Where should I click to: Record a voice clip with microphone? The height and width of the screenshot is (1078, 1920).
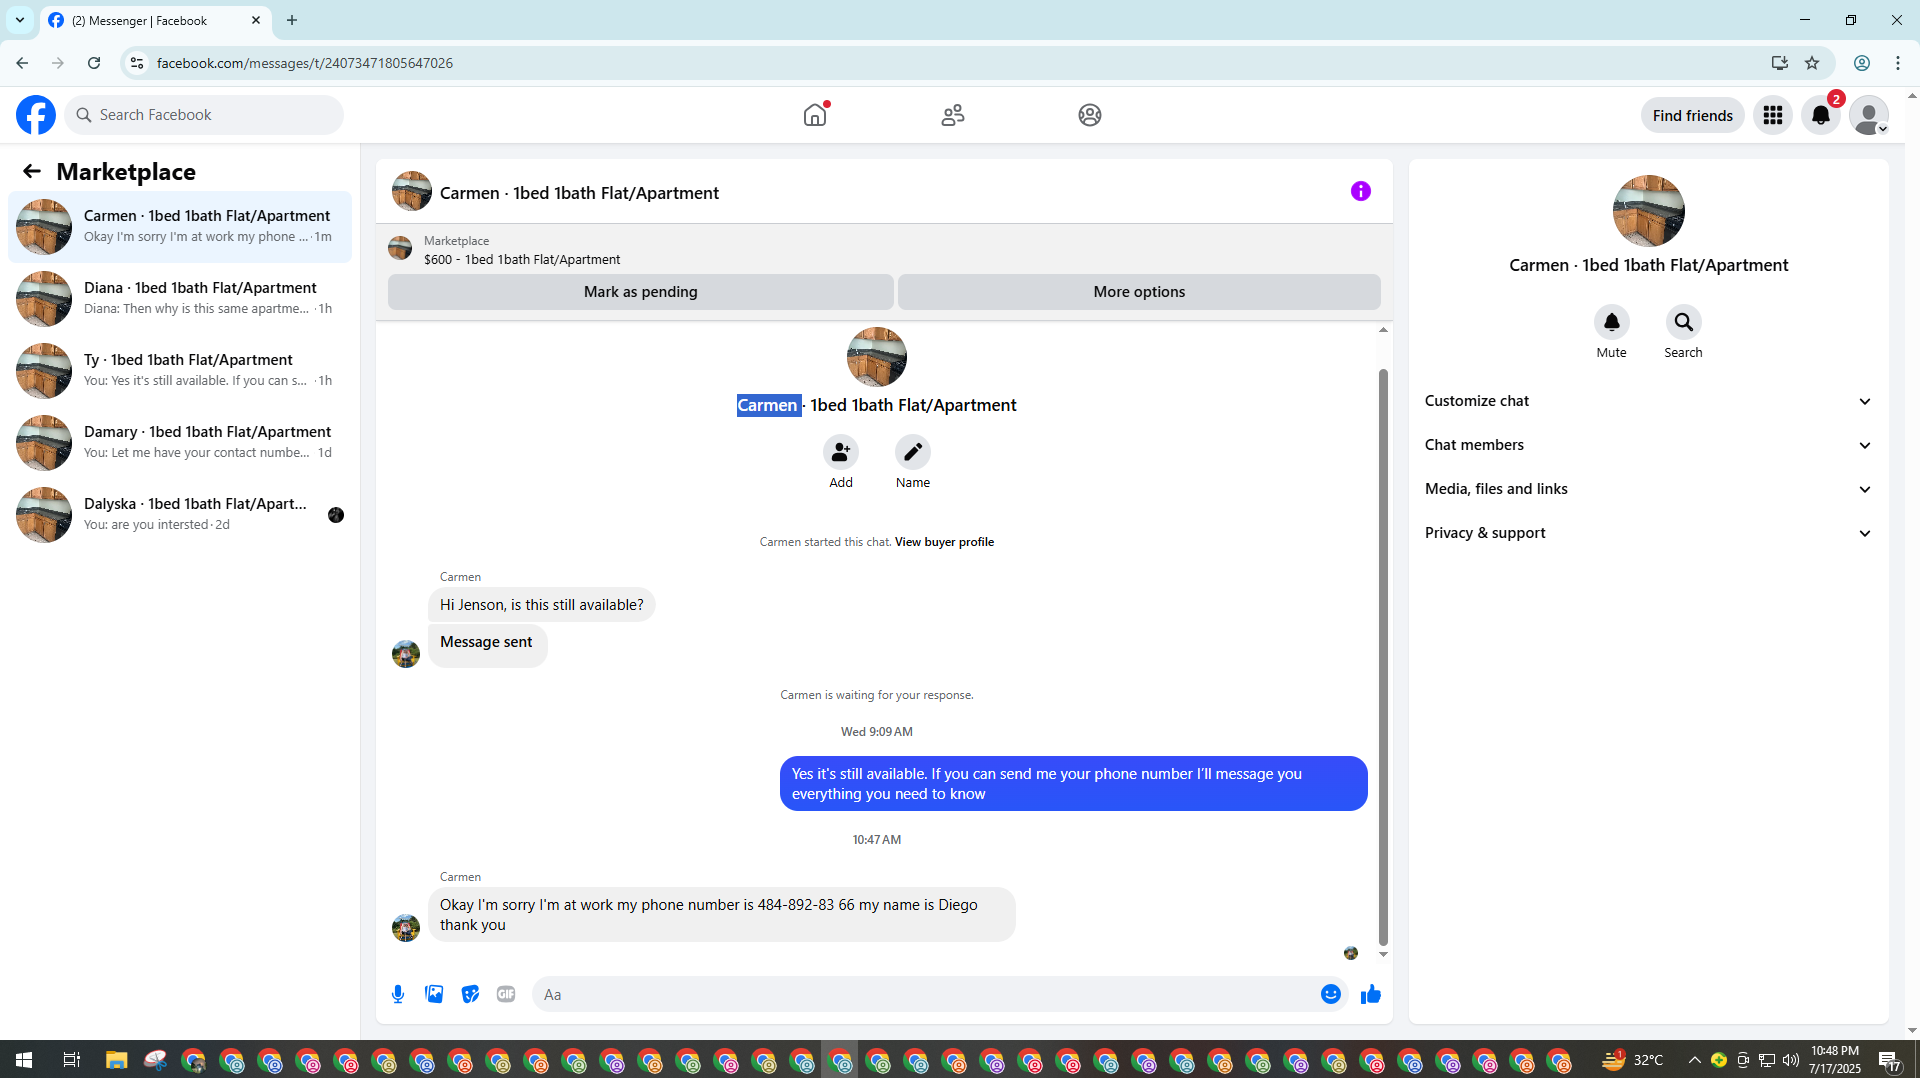(x=398, y=994)
